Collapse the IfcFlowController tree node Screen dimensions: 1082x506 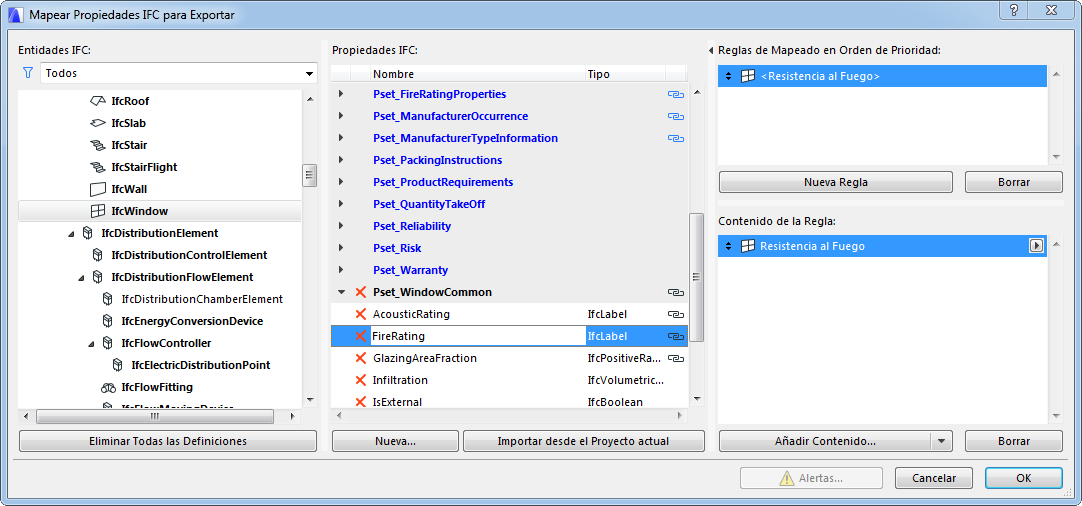pos(91,344)
